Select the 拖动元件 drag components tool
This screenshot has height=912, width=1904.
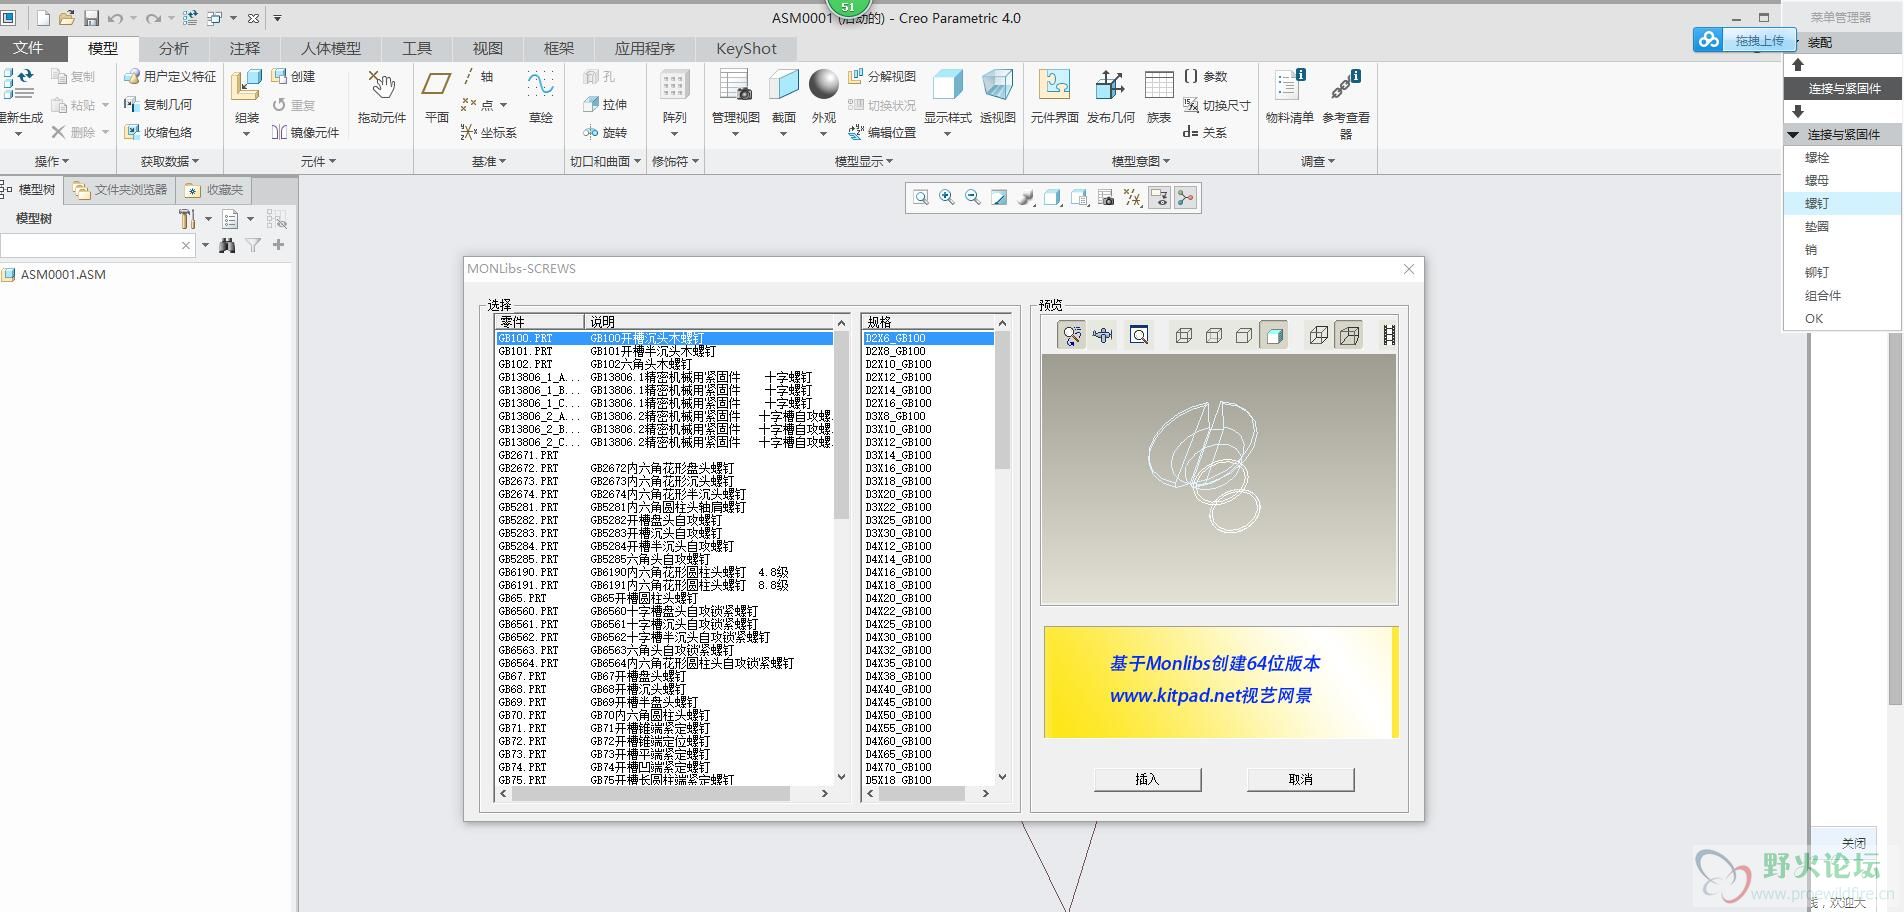382,86
